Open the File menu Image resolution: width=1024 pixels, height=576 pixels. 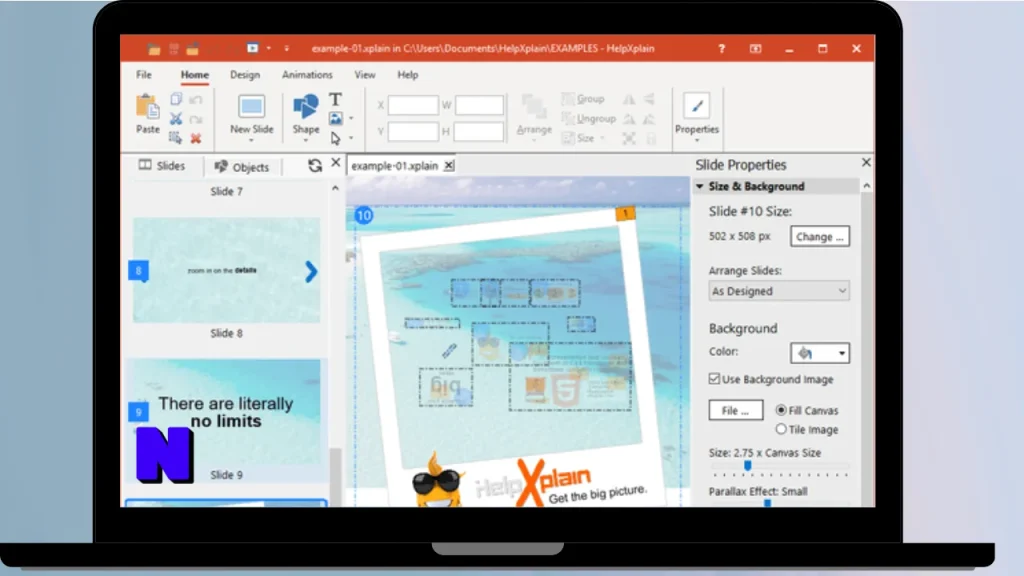144,74
